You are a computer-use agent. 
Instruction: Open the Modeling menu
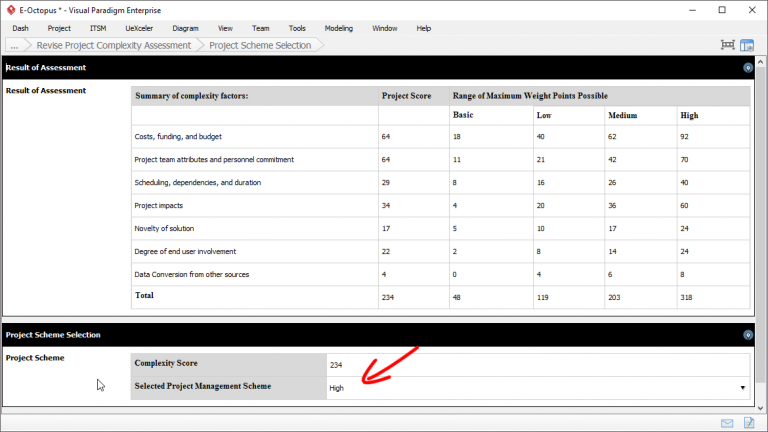point(339,28)
